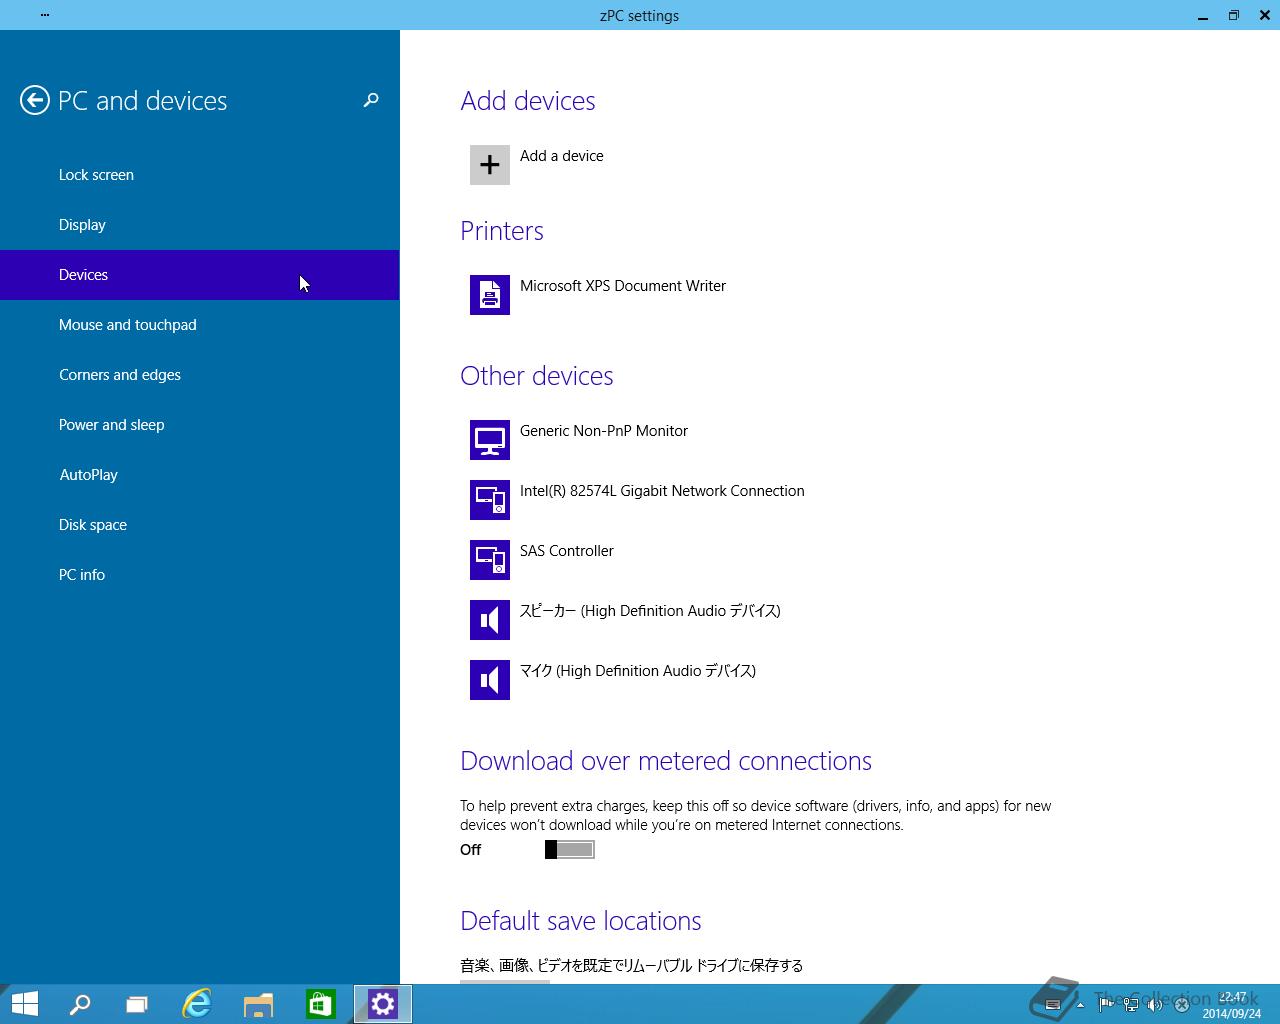Select the スピーカー audio device icon
Image resolution: width=1280 pixels, height=1024 pixels.
pos(490,620)
